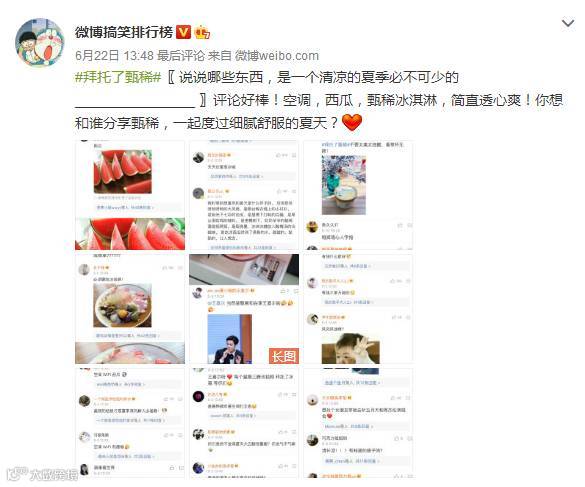Open the dessert bowl screenshot thumbnail
Viewport: 585px width, 487px height.
click(x=130, y=309)
